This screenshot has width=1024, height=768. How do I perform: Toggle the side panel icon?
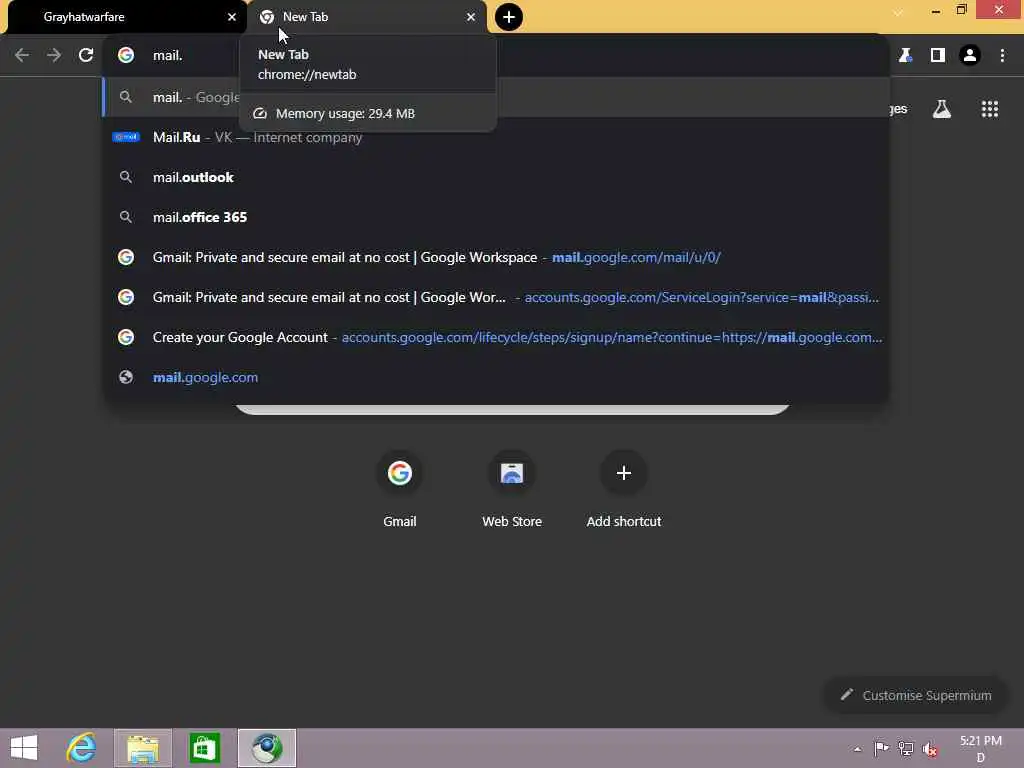[x=938, y=56]
